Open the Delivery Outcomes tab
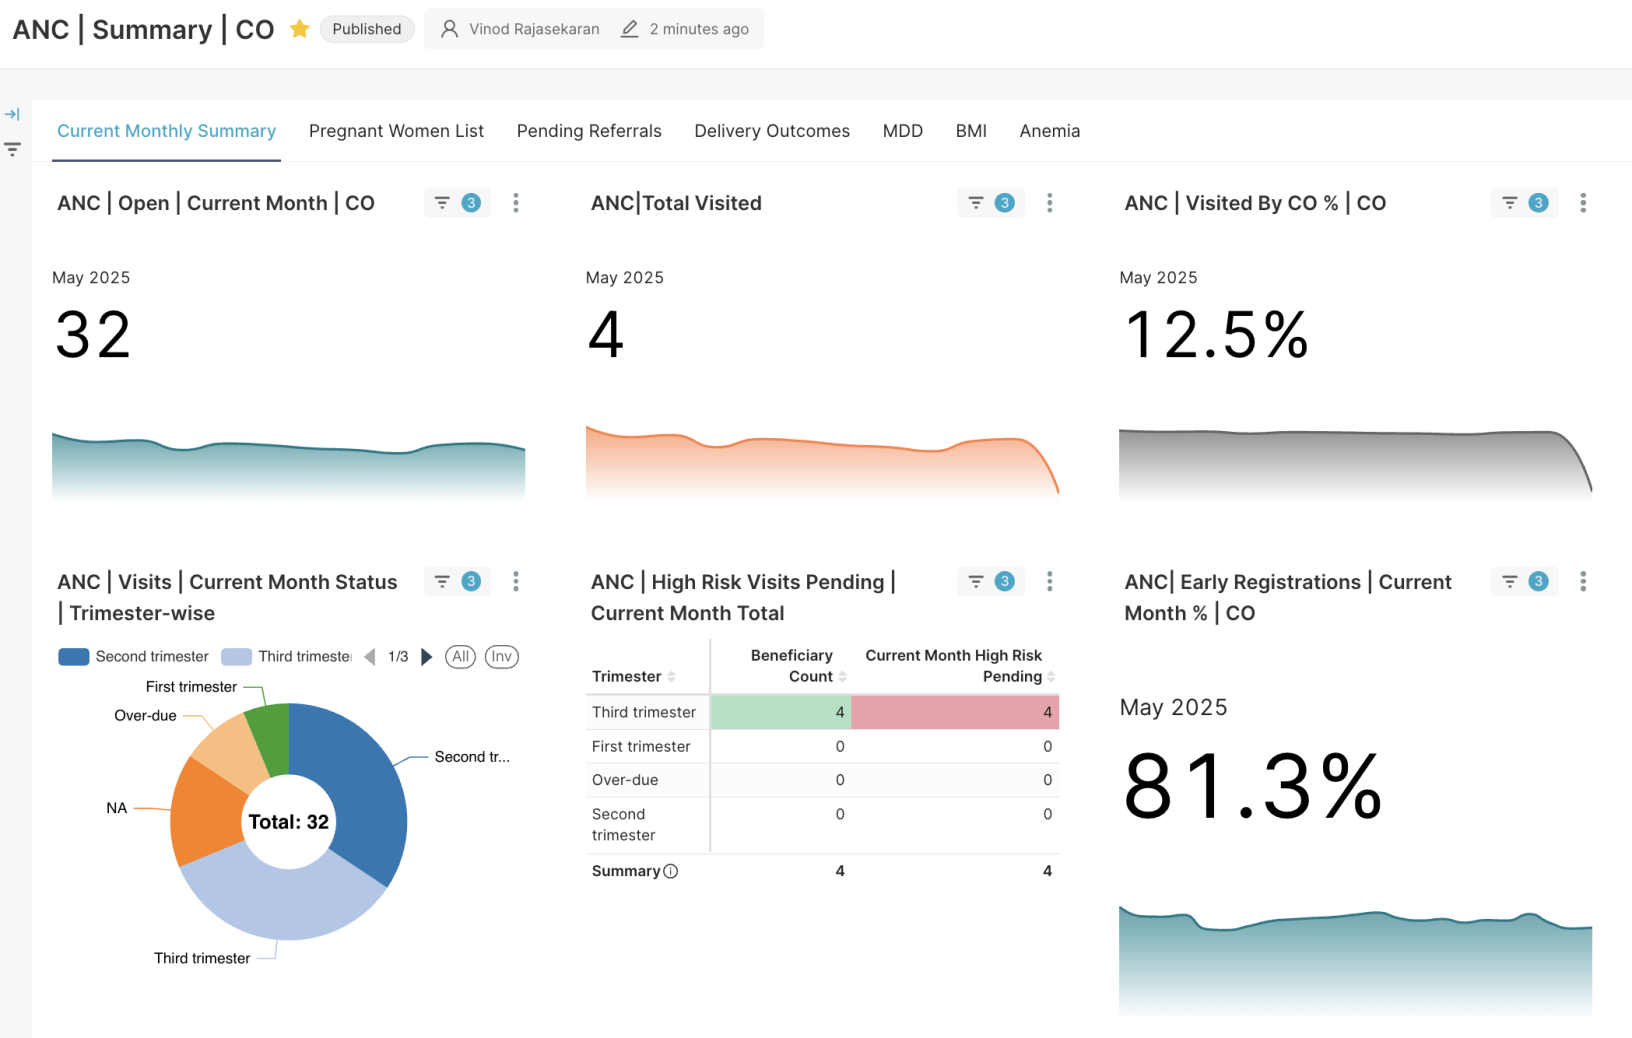The width and height of the screenshot is (1632, 1038). [x=772, y=131]
